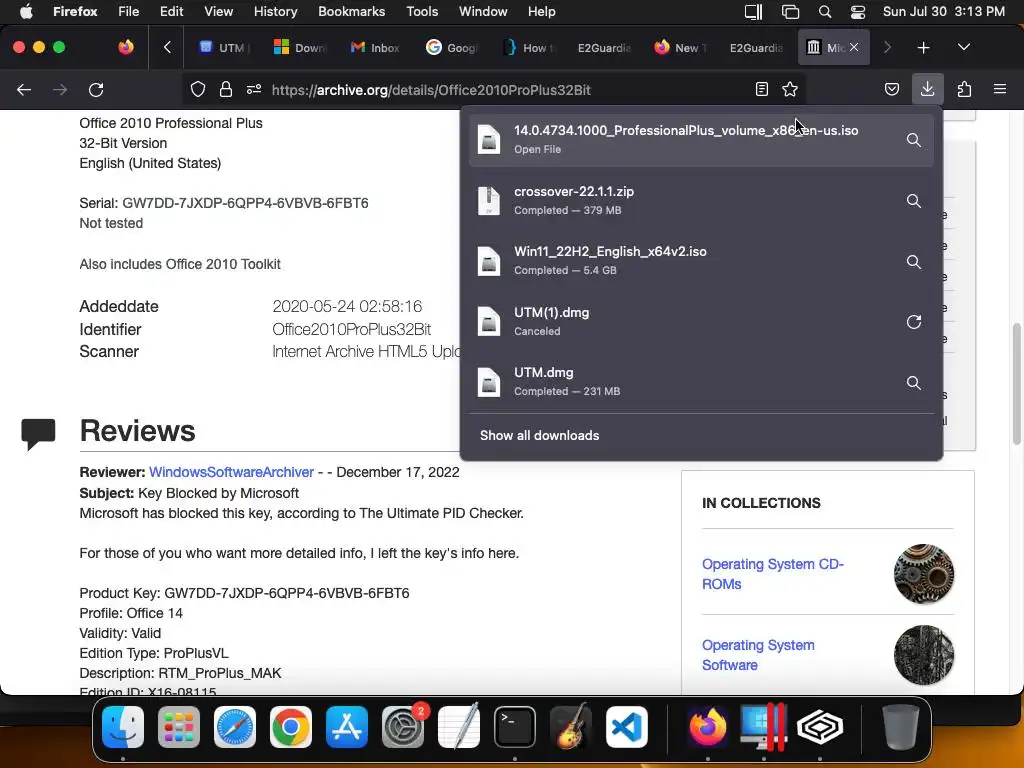
Task: Open System Settings in the Dock
Action: [403, 727]
